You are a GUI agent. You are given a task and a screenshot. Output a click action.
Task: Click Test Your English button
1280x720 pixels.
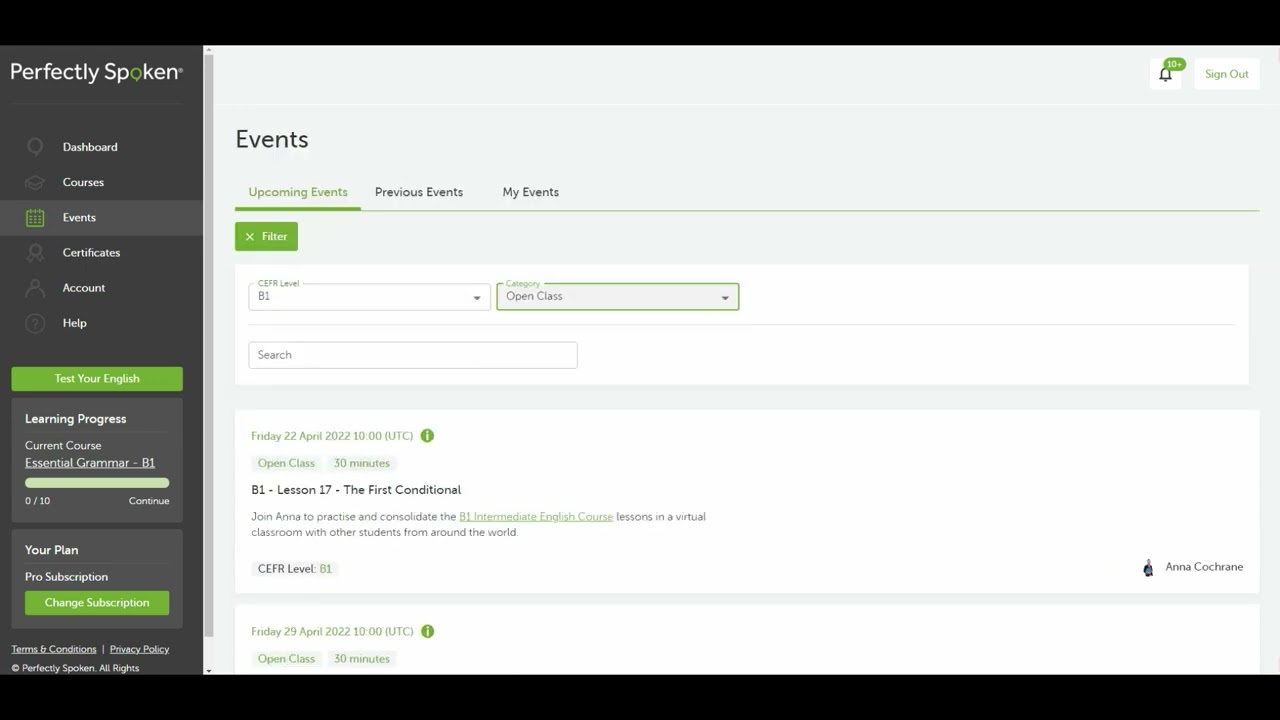pyautogui.click(x=97, y=379)
